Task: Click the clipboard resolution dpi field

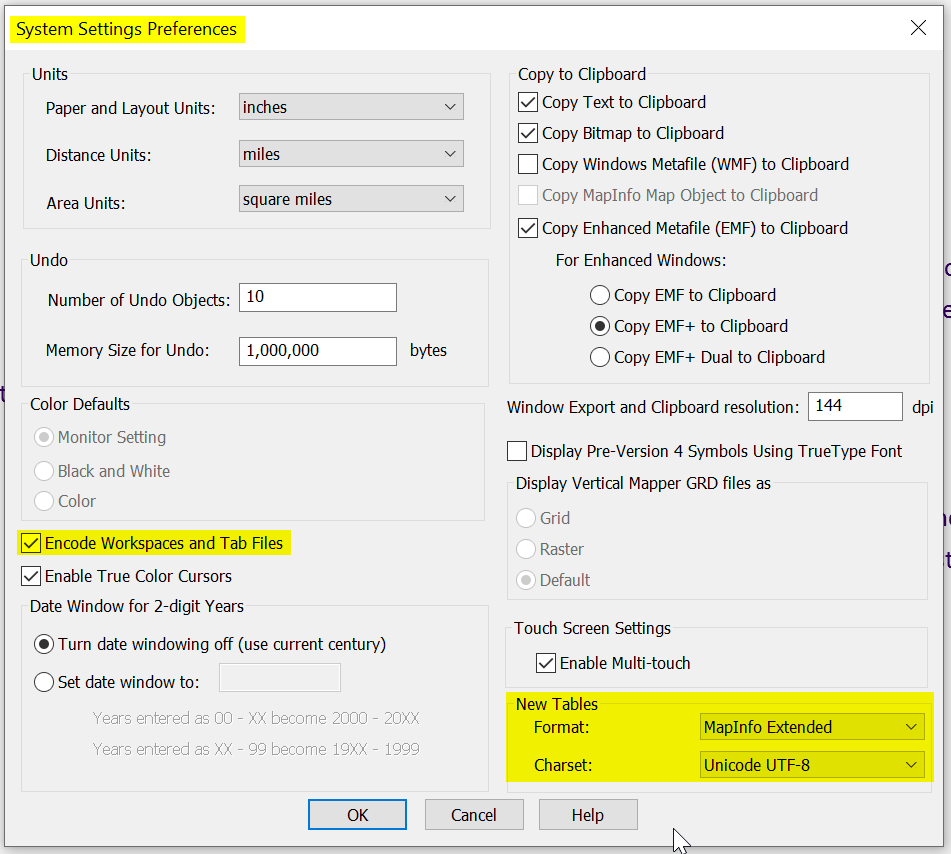Action: pos(854,407)
